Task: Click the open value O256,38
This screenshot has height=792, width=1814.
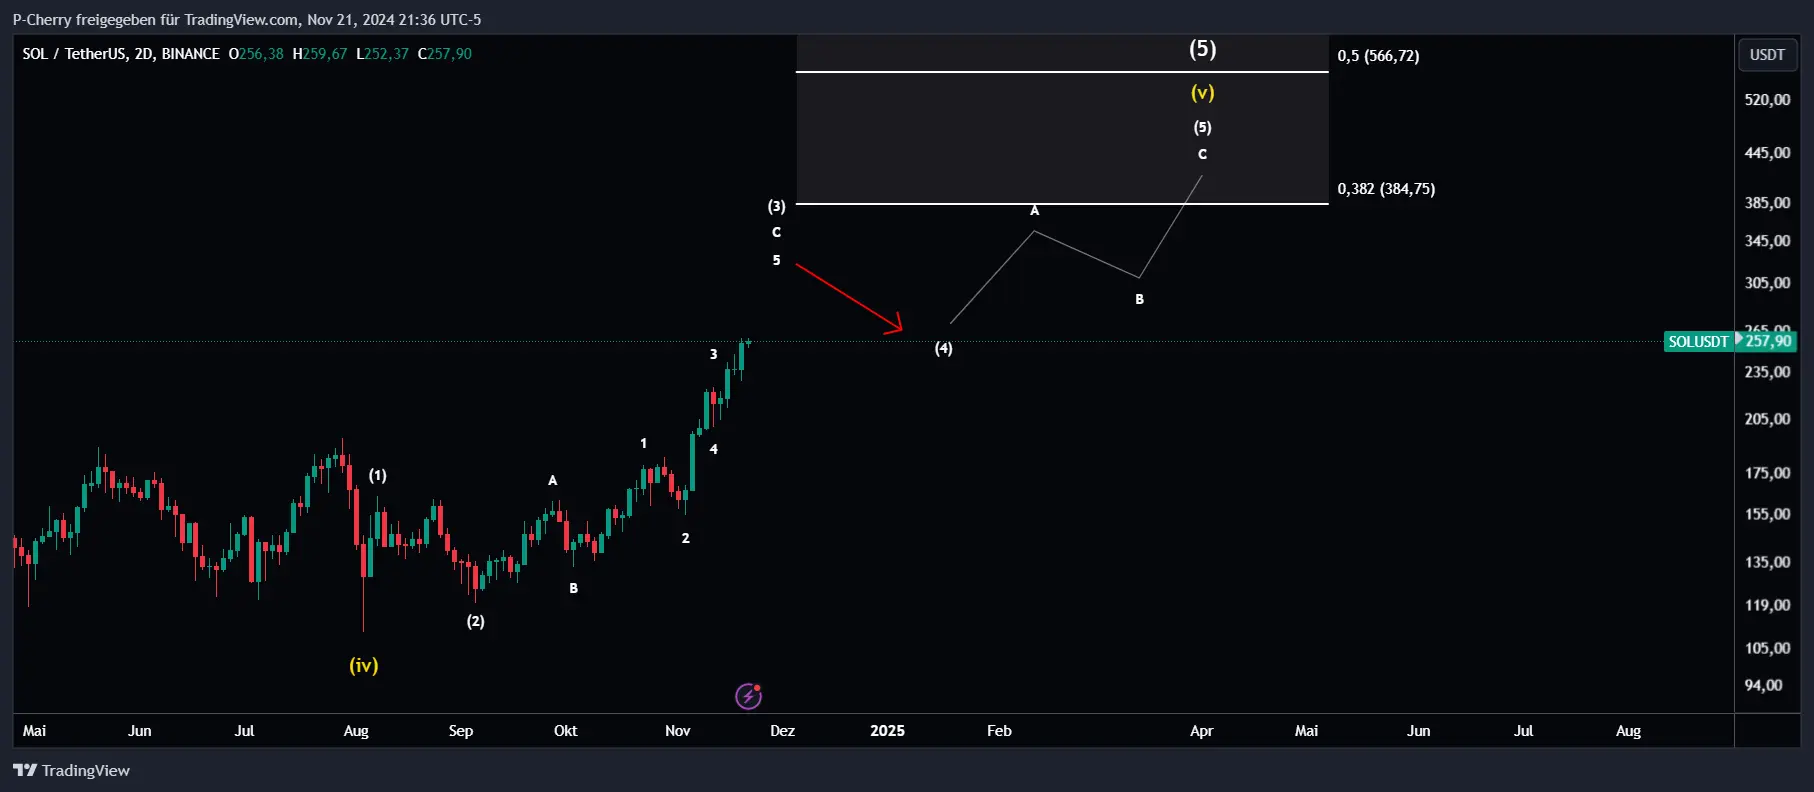Action: coord(256,54)
